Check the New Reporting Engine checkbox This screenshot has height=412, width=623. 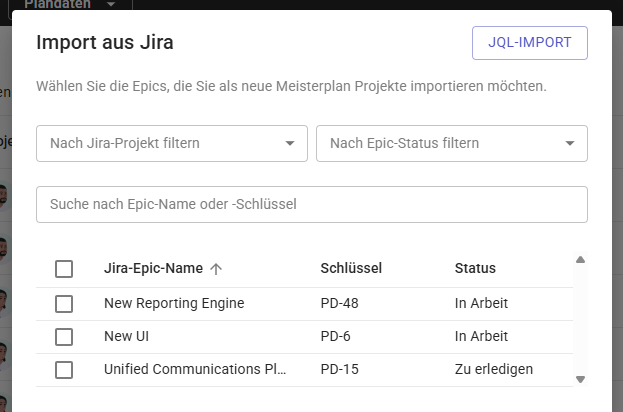(64, 304)
